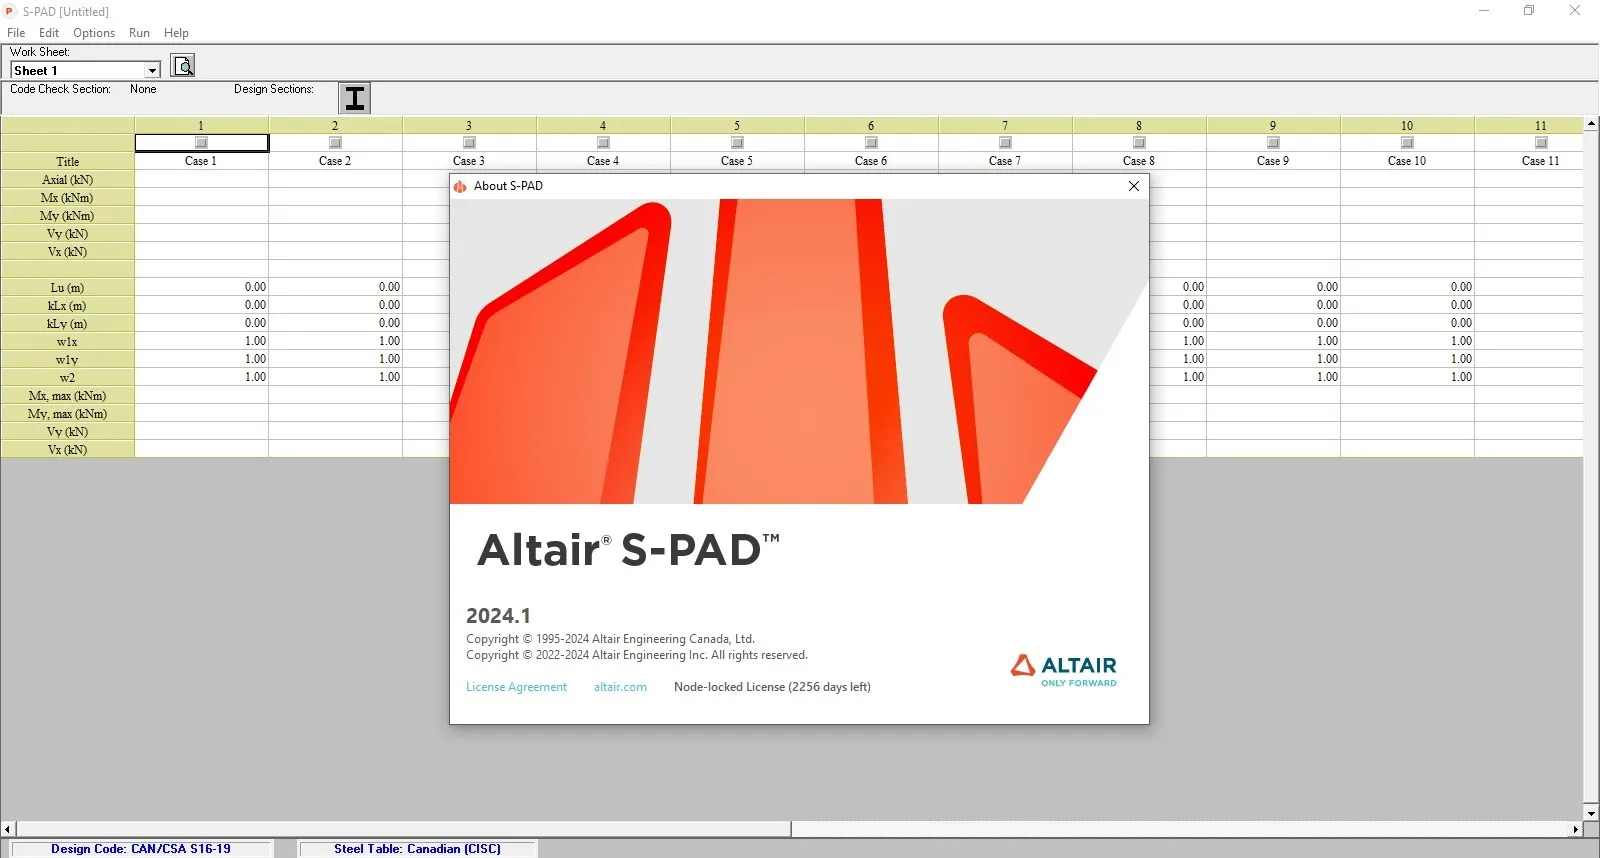Toggle checkbox for column 5

pos(737,143)
